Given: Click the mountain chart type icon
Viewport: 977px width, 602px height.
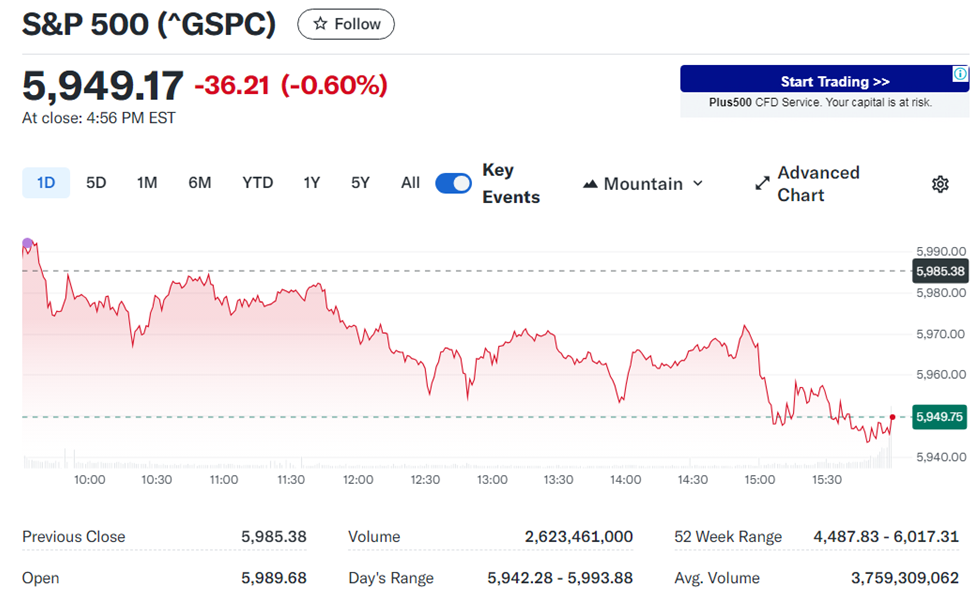Looking at the screenshot, I should (x=592, y=183).
